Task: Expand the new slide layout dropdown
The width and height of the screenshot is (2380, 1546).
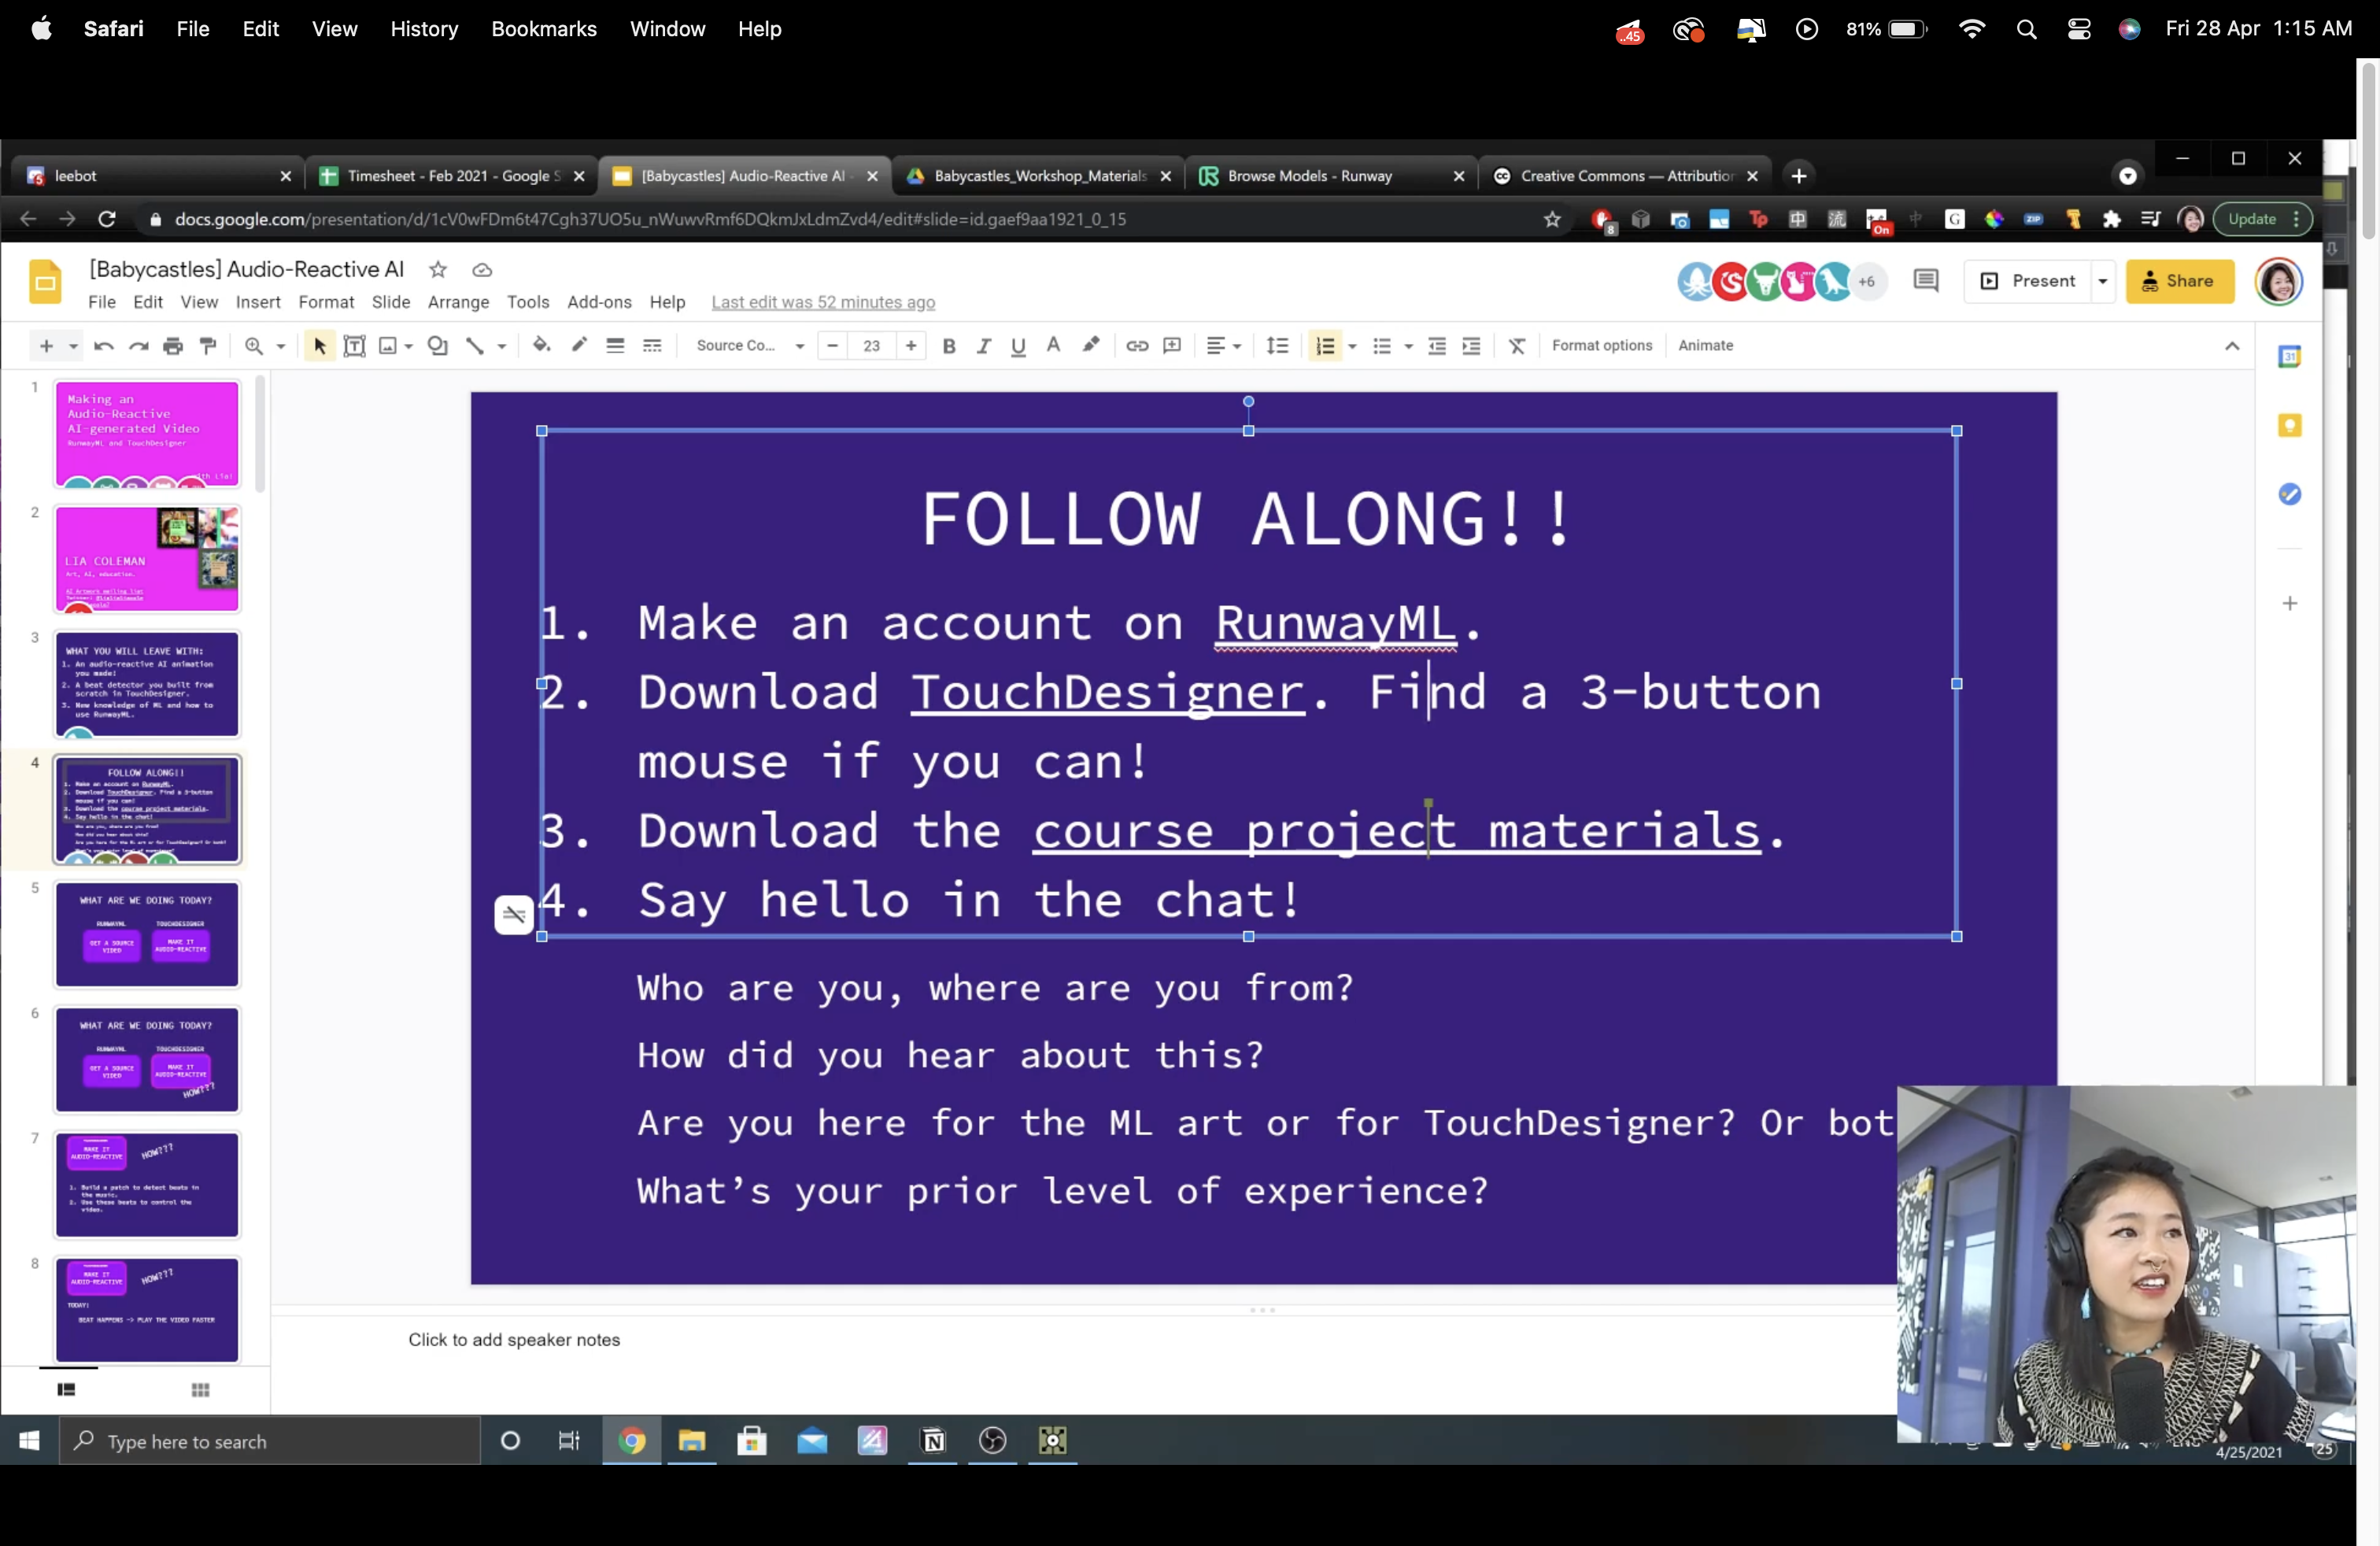Action: click(x=73, y=347)
